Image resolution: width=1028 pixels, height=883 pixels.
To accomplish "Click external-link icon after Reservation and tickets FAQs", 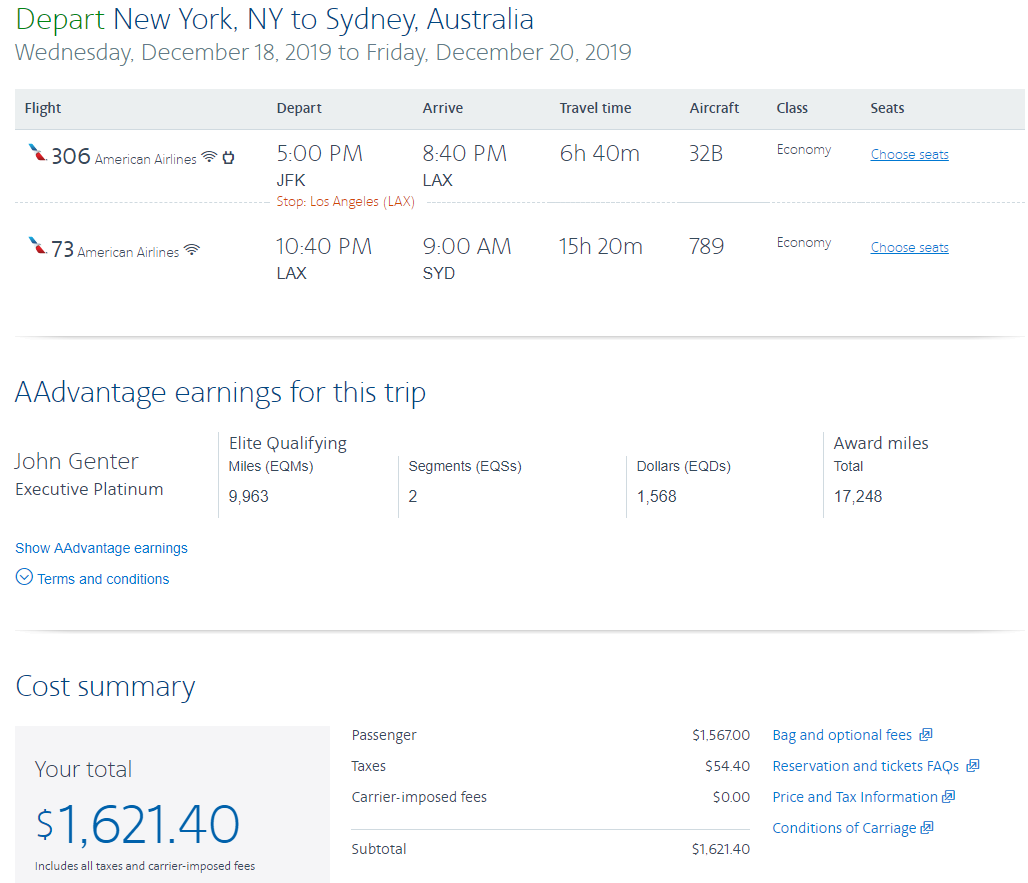I will click(972, 766).
